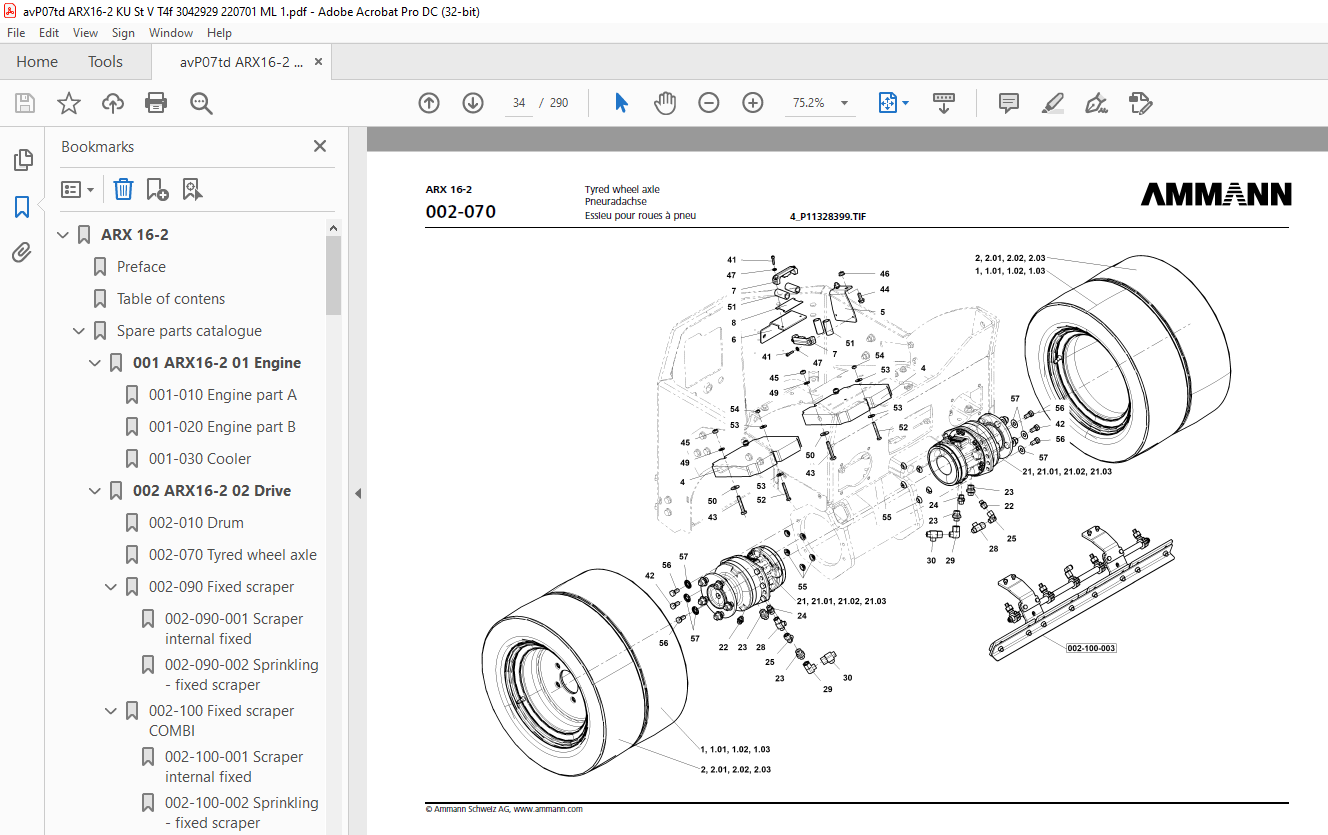Find current bookmark icon
Screen dimensions: 1328x835
tap(192, 189)
